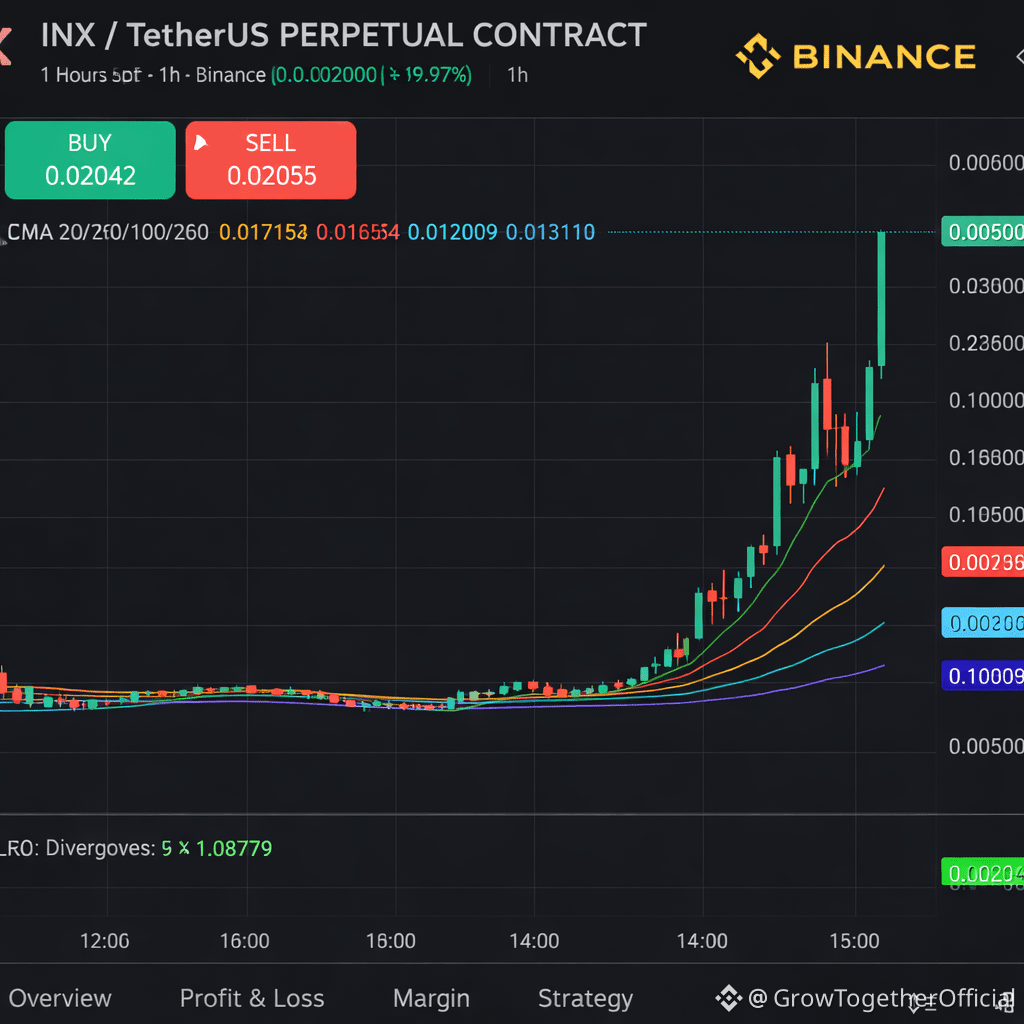Click the INX / TetherUS PERPETUAL CONTRACT title

tap(344, 35)
